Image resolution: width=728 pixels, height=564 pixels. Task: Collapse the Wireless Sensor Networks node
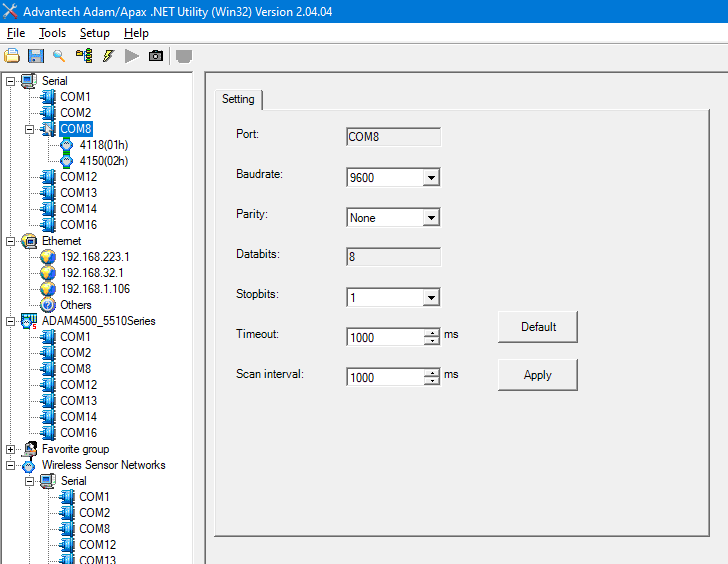tap(10, 465)
